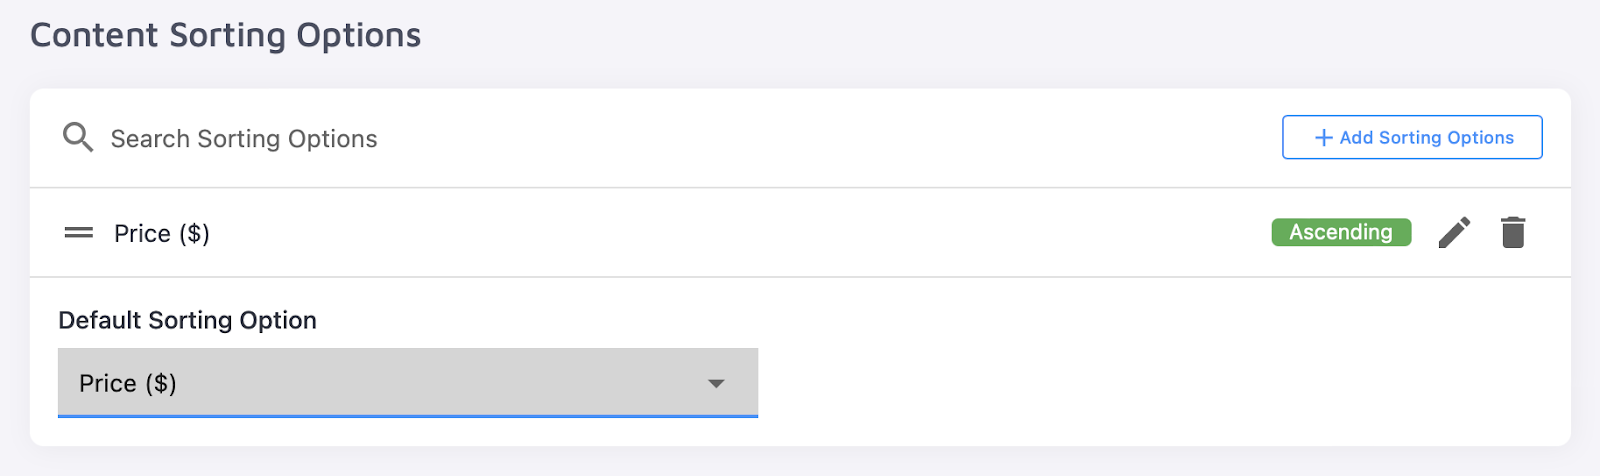Click the green Ascending badge
Image resolution: width=1600 pixels, height=476 pixels.
[x=1340, y=232]
